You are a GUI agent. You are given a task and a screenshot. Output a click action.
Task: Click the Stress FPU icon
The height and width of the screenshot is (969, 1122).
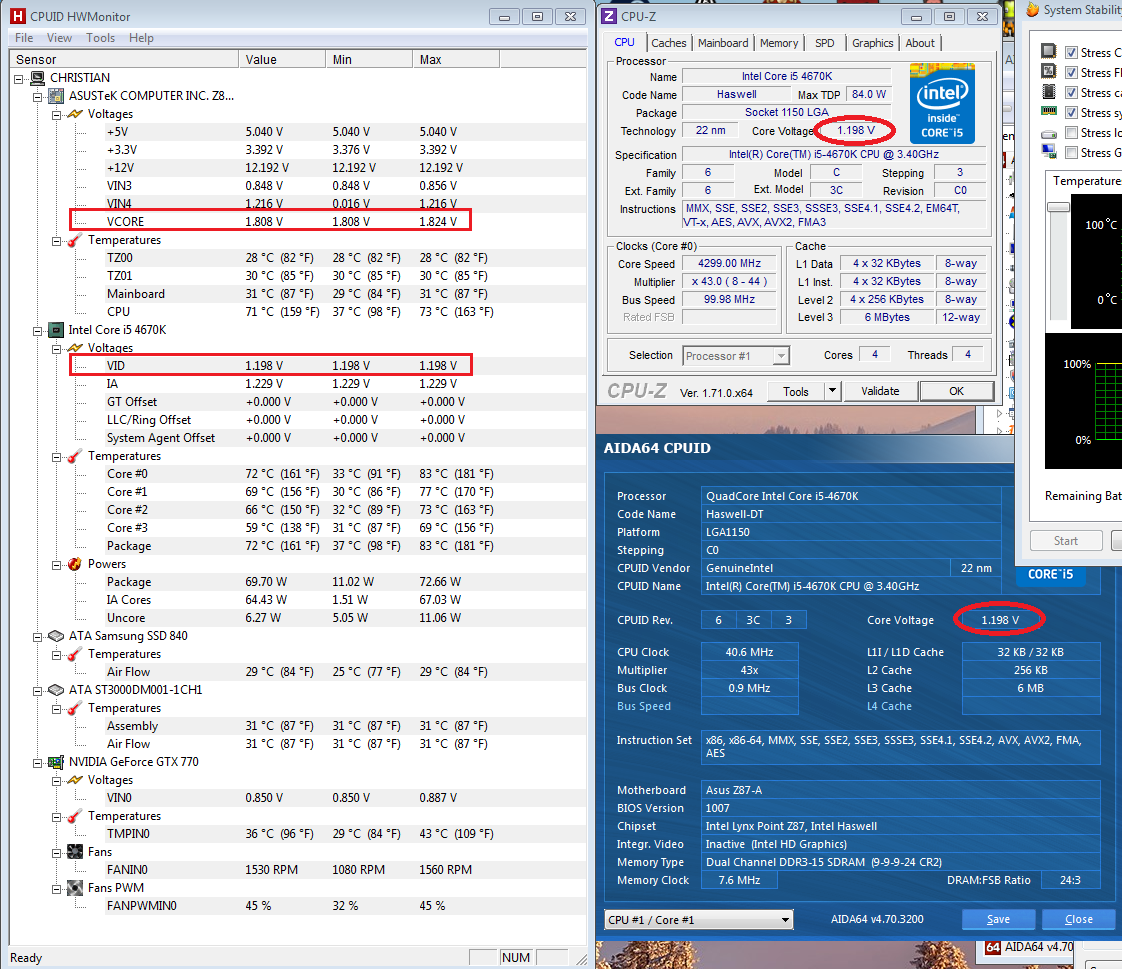(1048, 71)
